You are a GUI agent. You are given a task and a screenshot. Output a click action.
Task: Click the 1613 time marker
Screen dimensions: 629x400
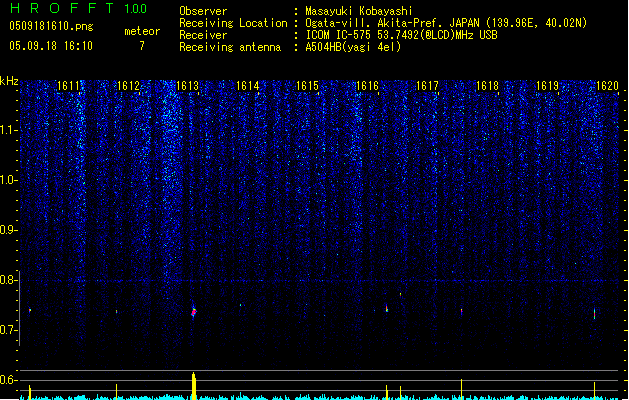coord(187,86)
